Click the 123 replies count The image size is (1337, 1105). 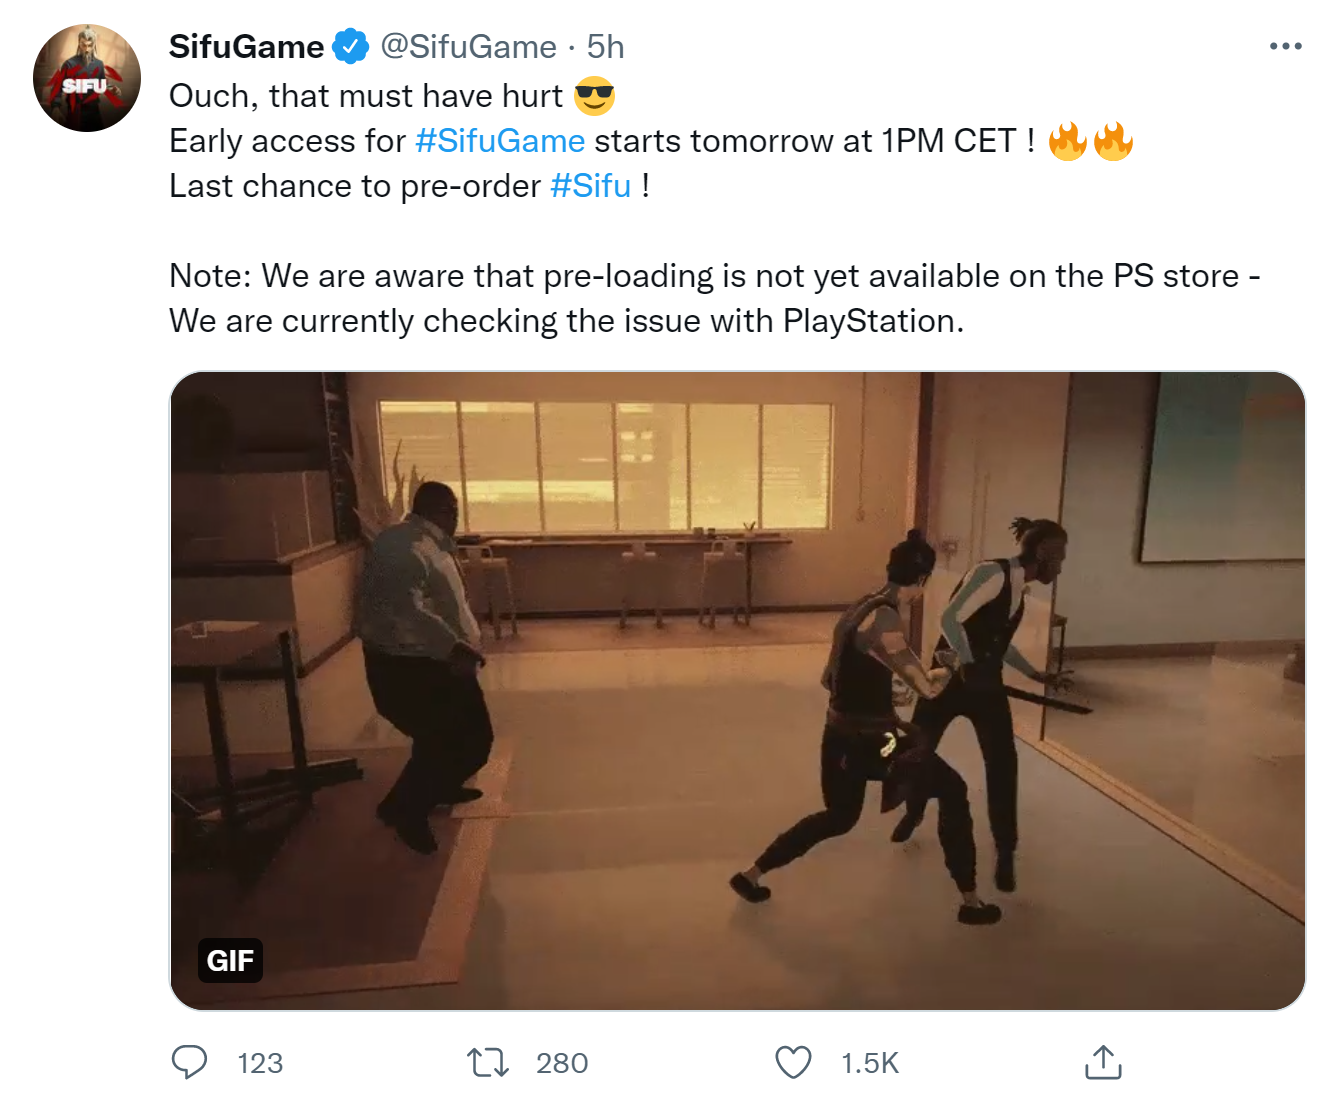pyautogui.click(x=260, y=1063)
